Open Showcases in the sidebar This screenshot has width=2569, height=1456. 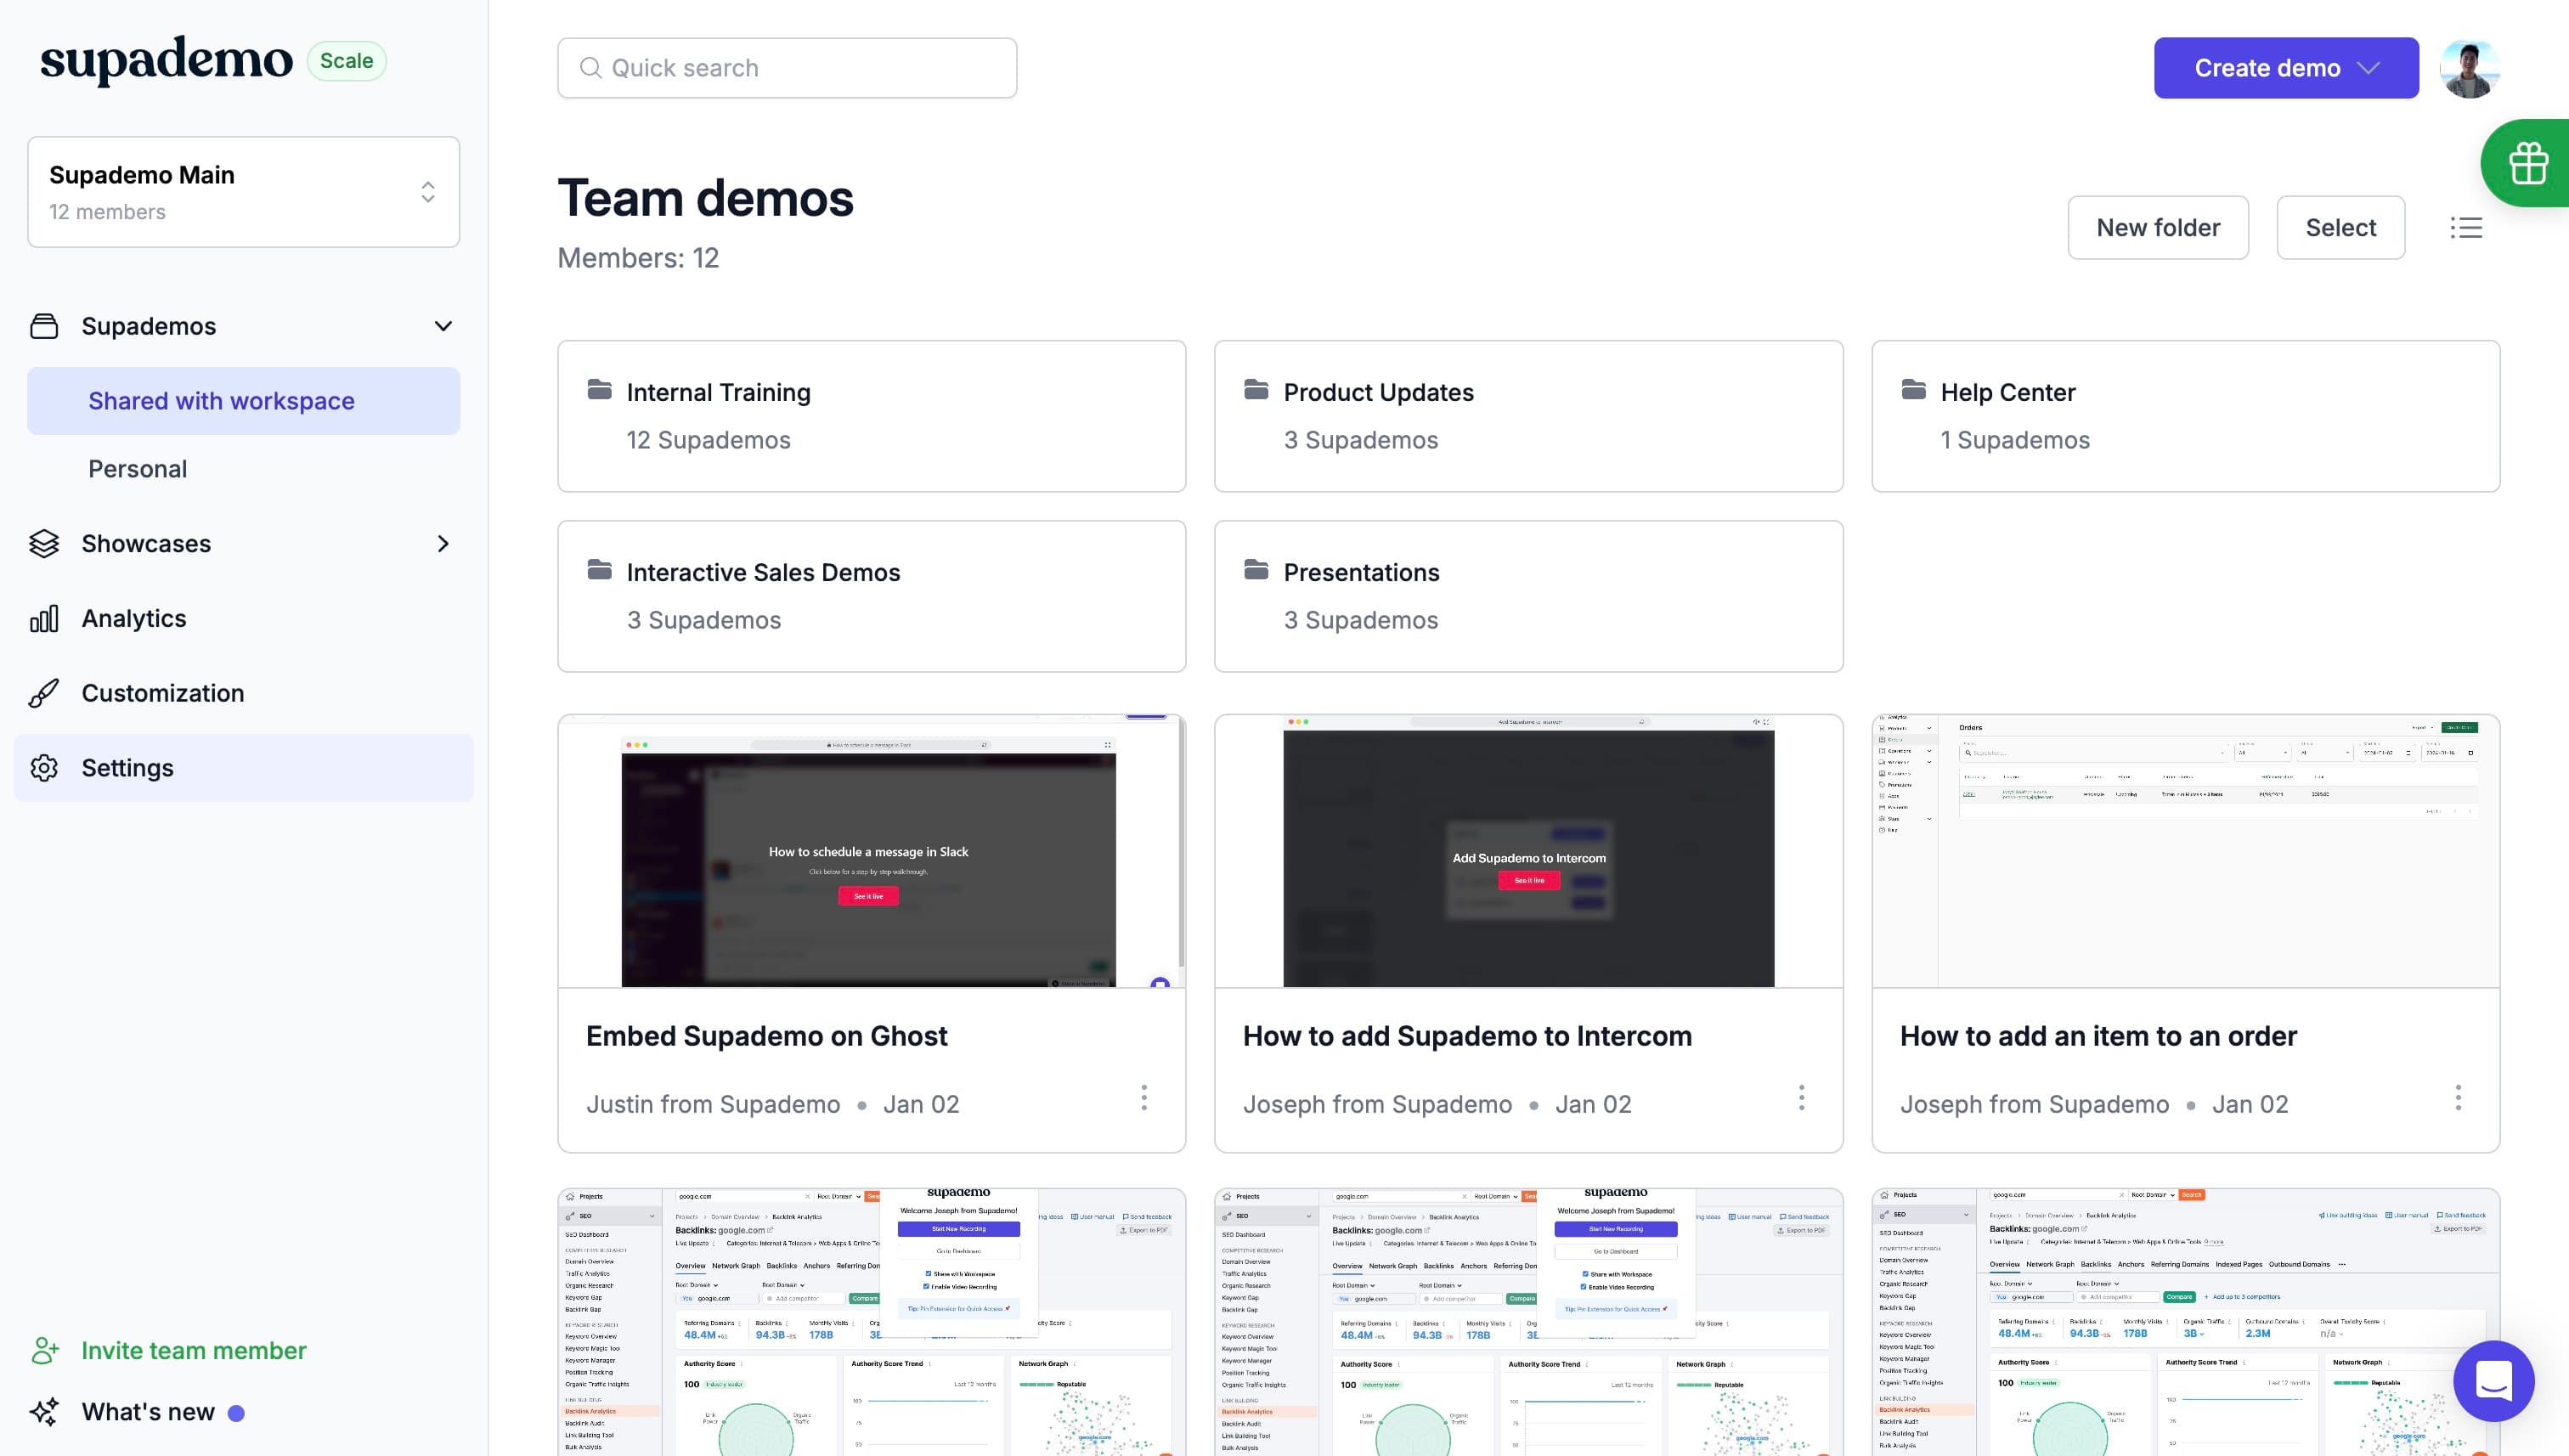point(146,544)
